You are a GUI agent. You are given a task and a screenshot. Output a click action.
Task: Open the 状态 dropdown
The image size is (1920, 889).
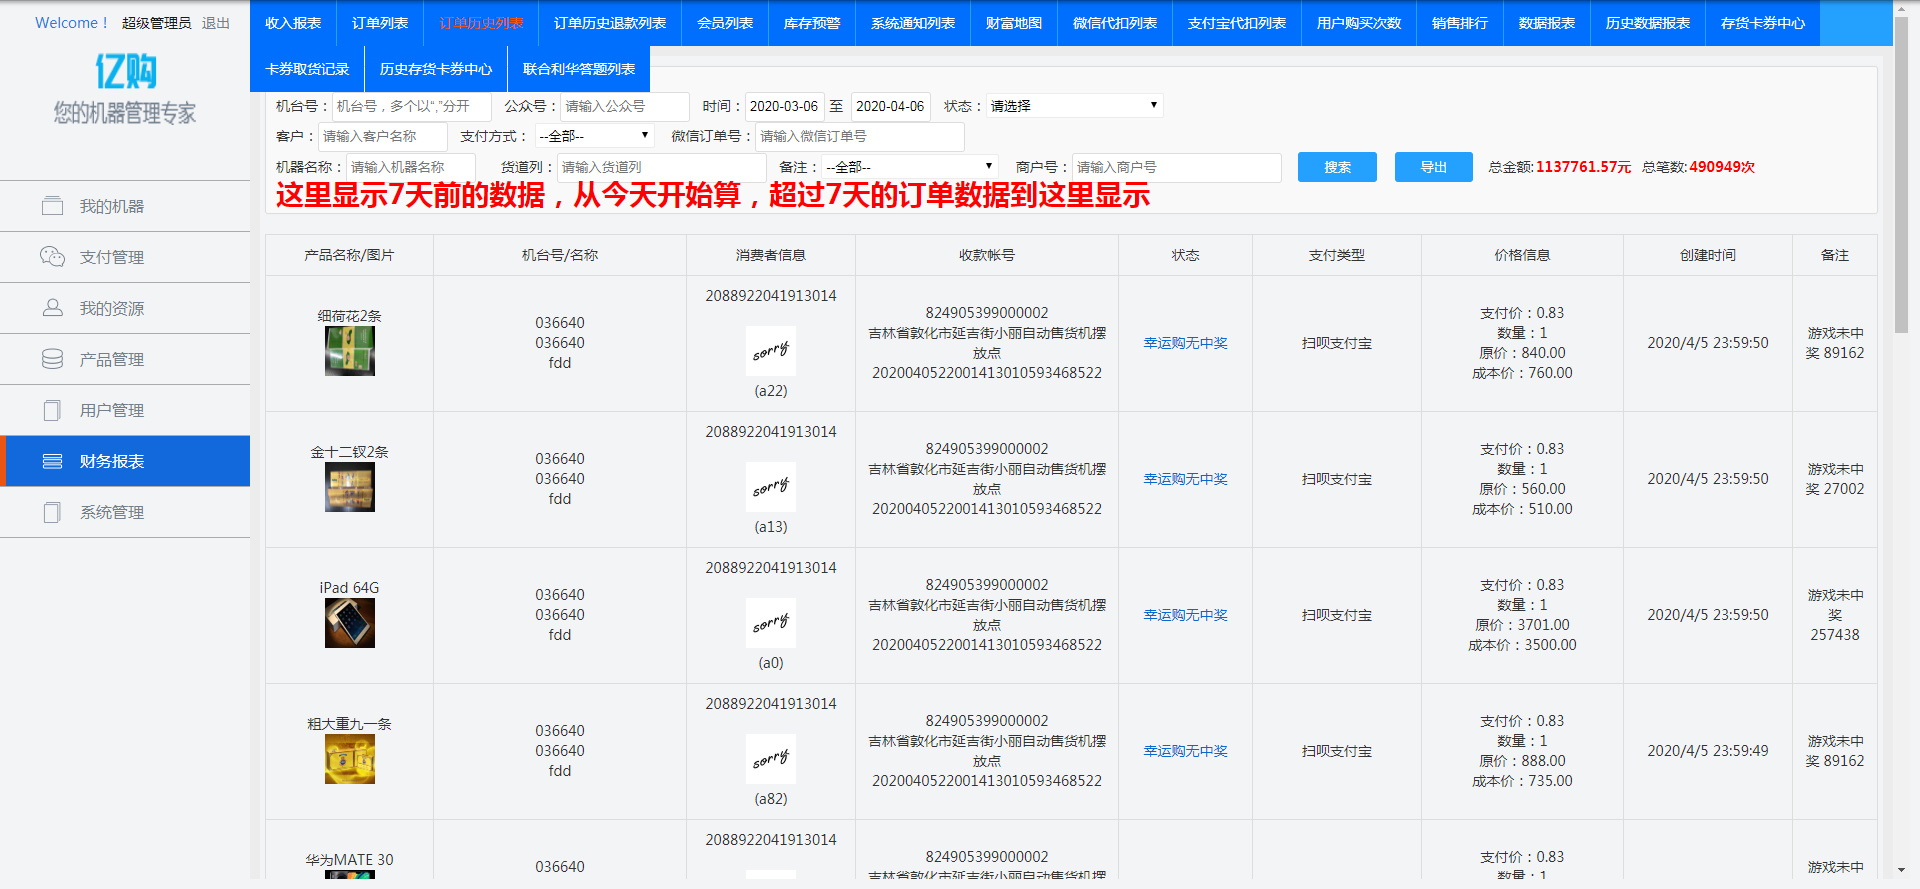[1074, 106]
